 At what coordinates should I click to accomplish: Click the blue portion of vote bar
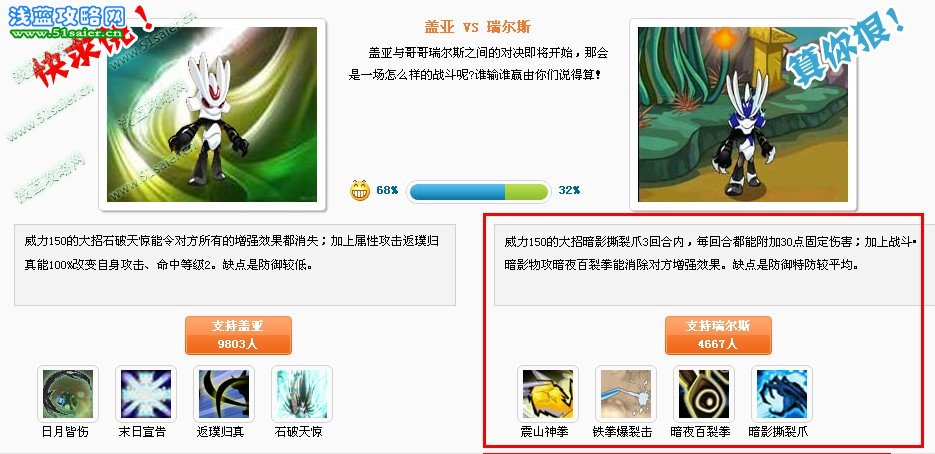(x=457, y=192)
